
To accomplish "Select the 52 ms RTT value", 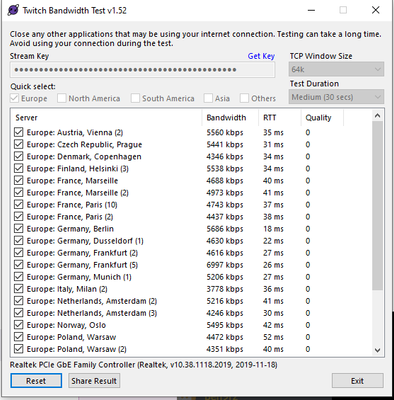I will (x=273, y=337).
